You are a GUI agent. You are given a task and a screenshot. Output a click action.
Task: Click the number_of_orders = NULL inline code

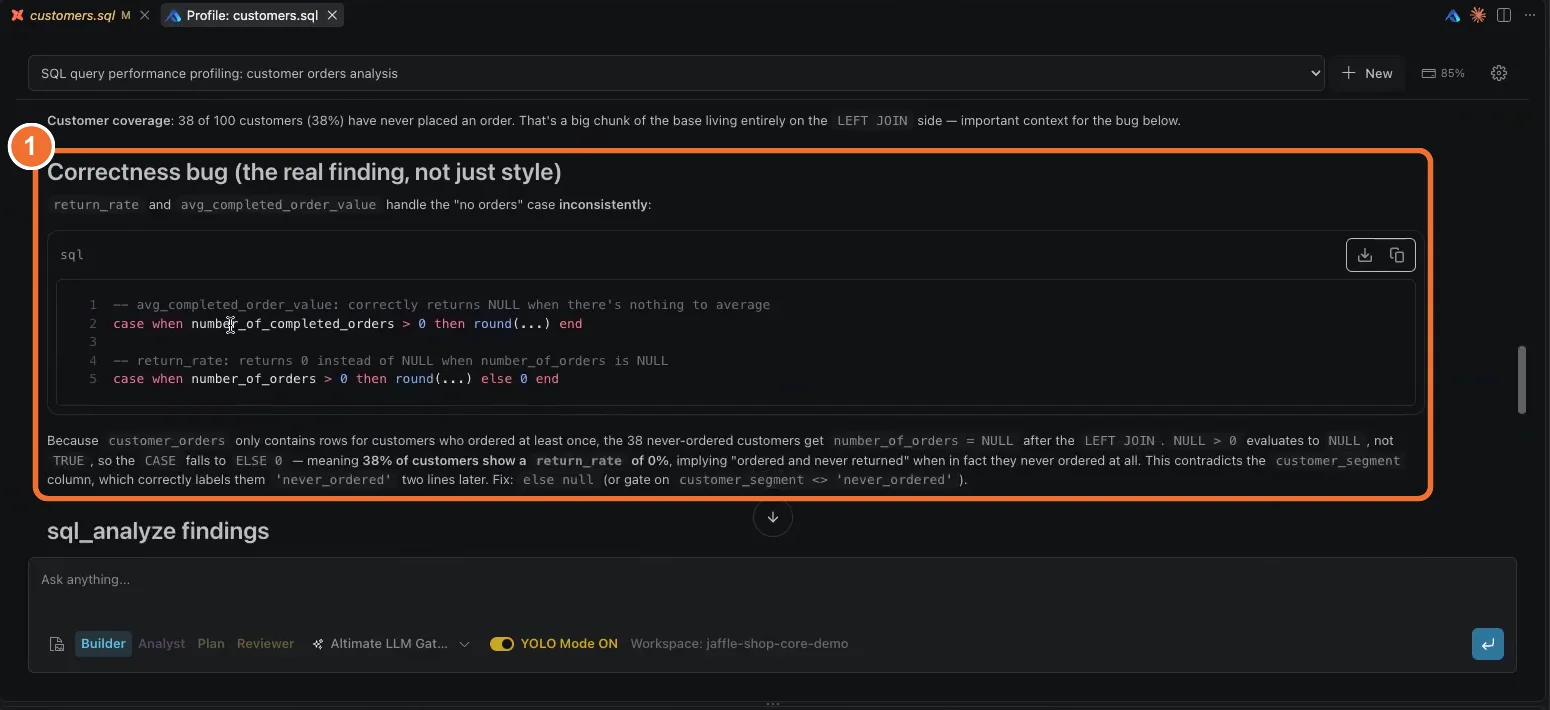click(x=923, y=441)
